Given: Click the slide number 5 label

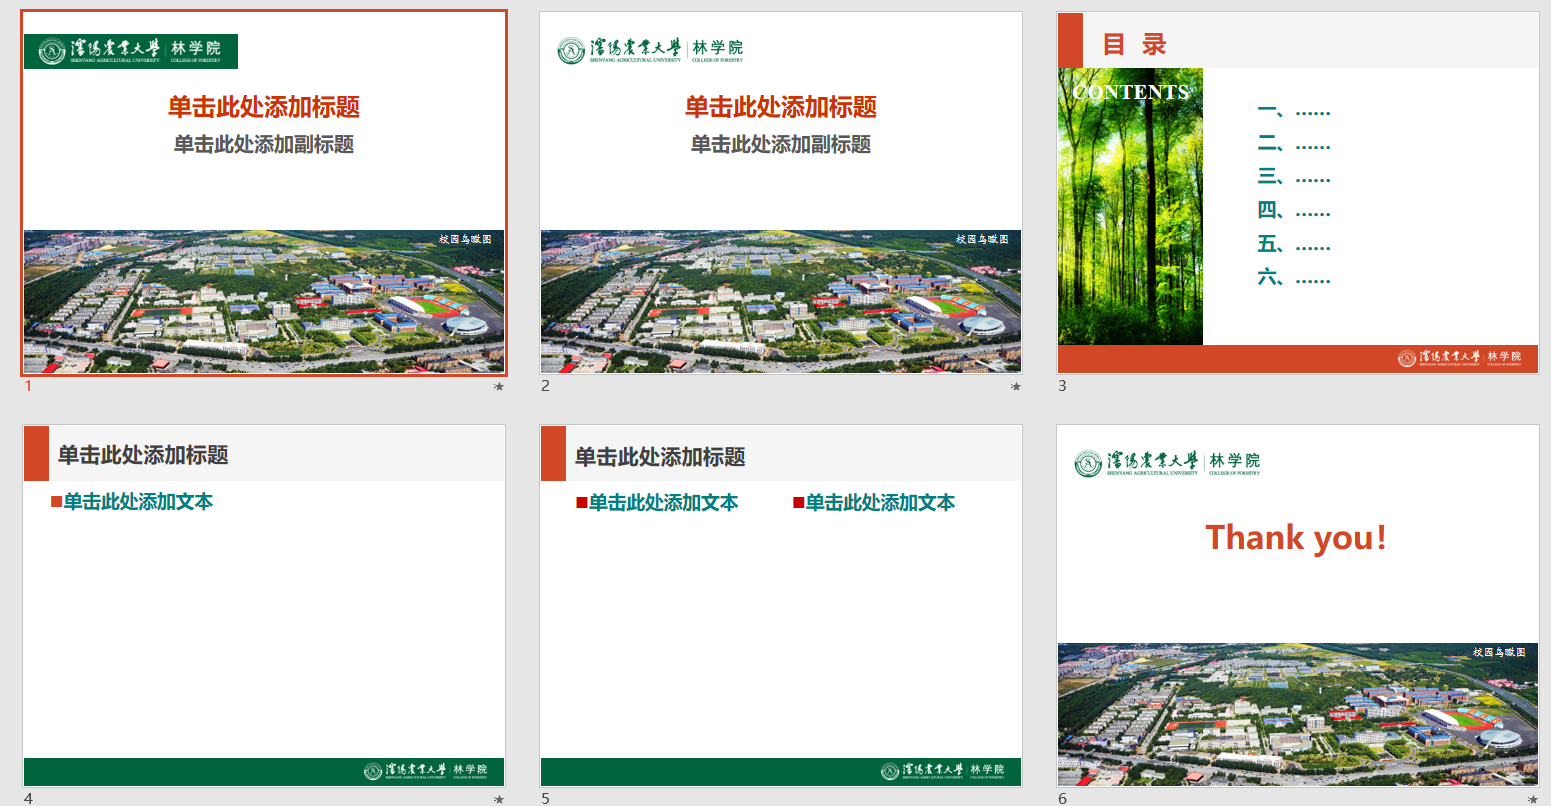Looking at the screenshot, I should (x=545, y=798).
